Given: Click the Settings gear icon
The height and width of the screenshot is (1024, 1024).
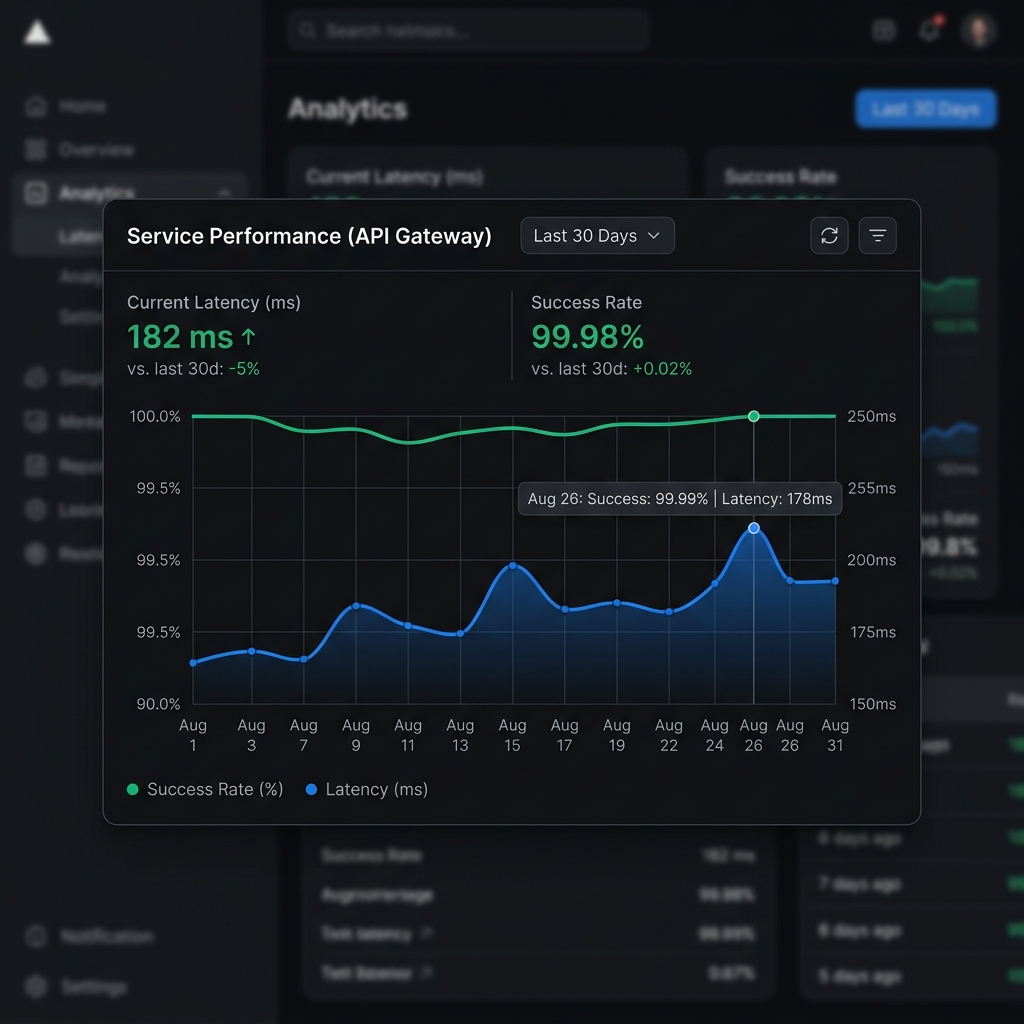Looking at the screenshot, I should (x=36, y=986).
